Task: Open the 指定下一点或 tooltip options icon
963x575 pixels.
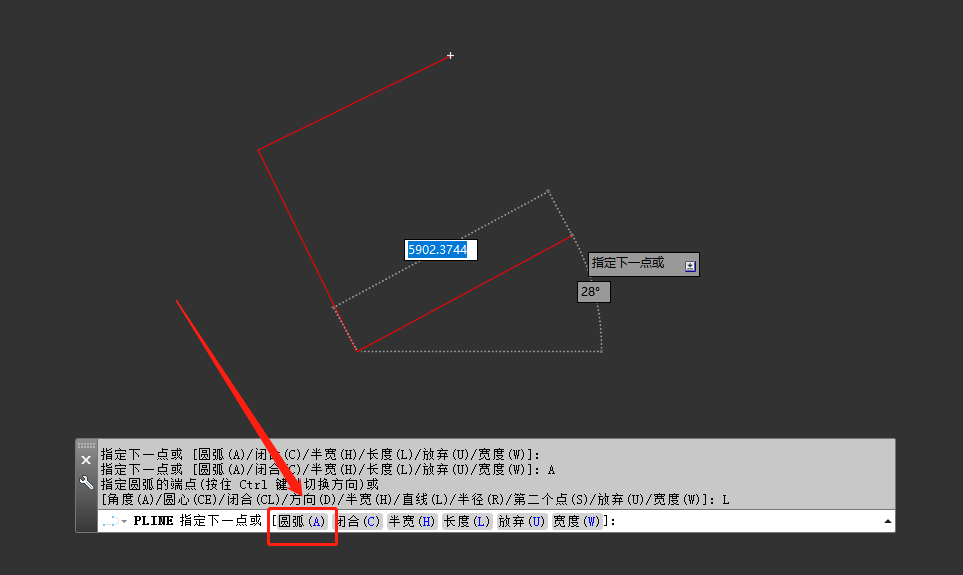Action: 690,266
